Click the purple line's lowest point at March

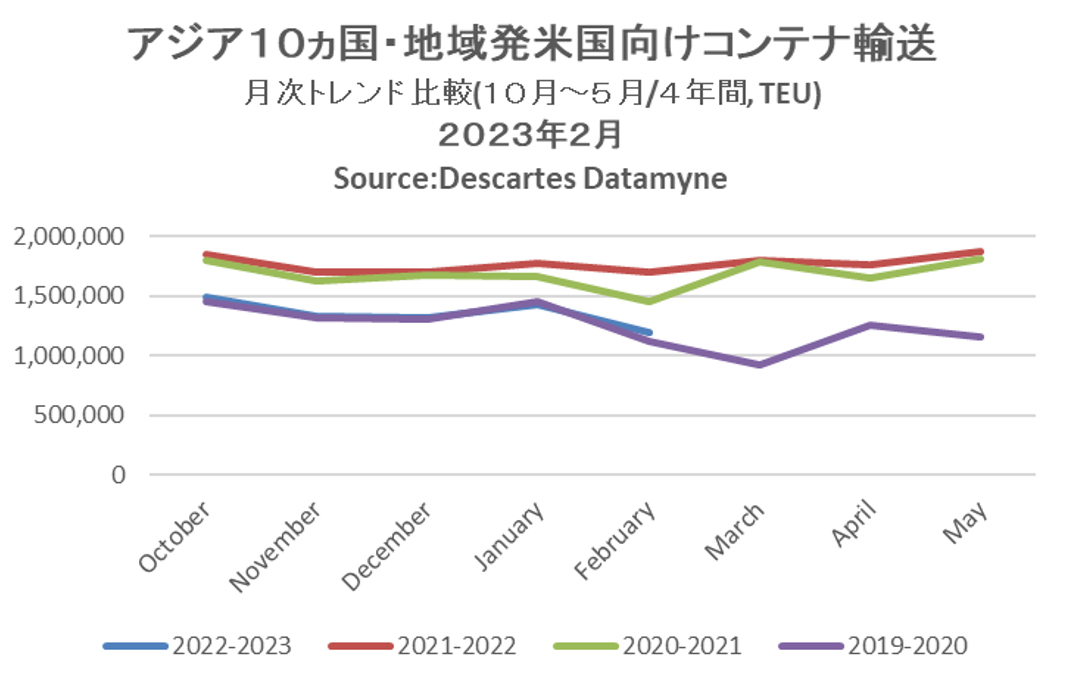[760, 364]
